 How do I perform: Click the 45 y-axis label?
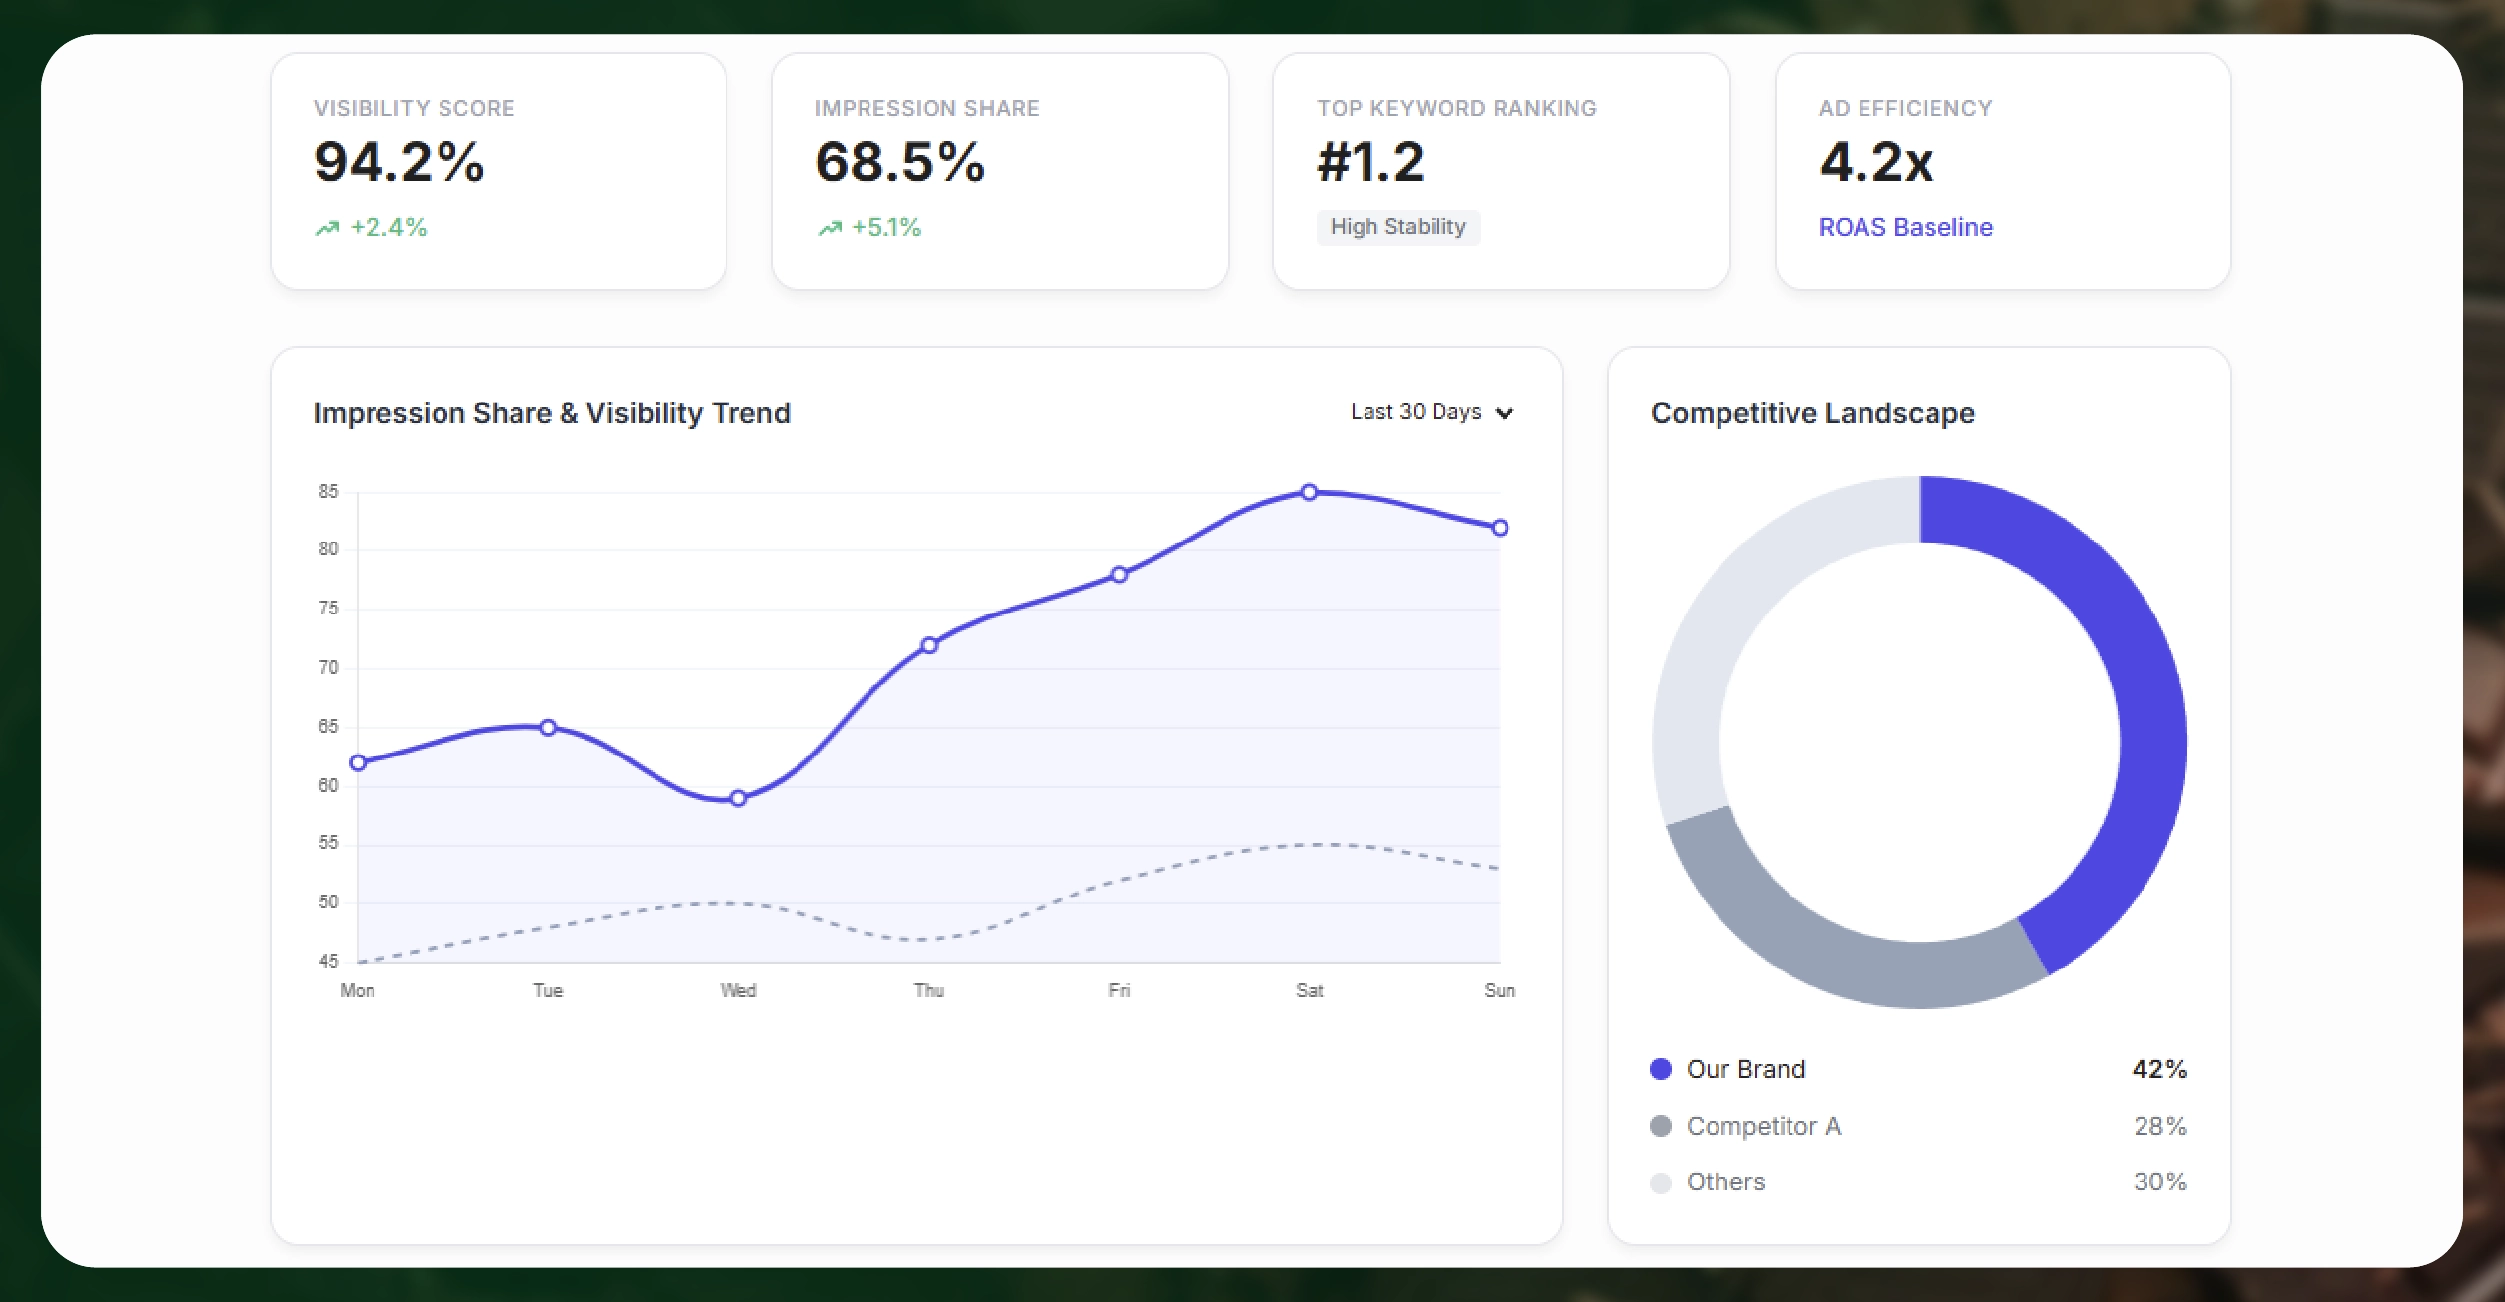[328, 961]
